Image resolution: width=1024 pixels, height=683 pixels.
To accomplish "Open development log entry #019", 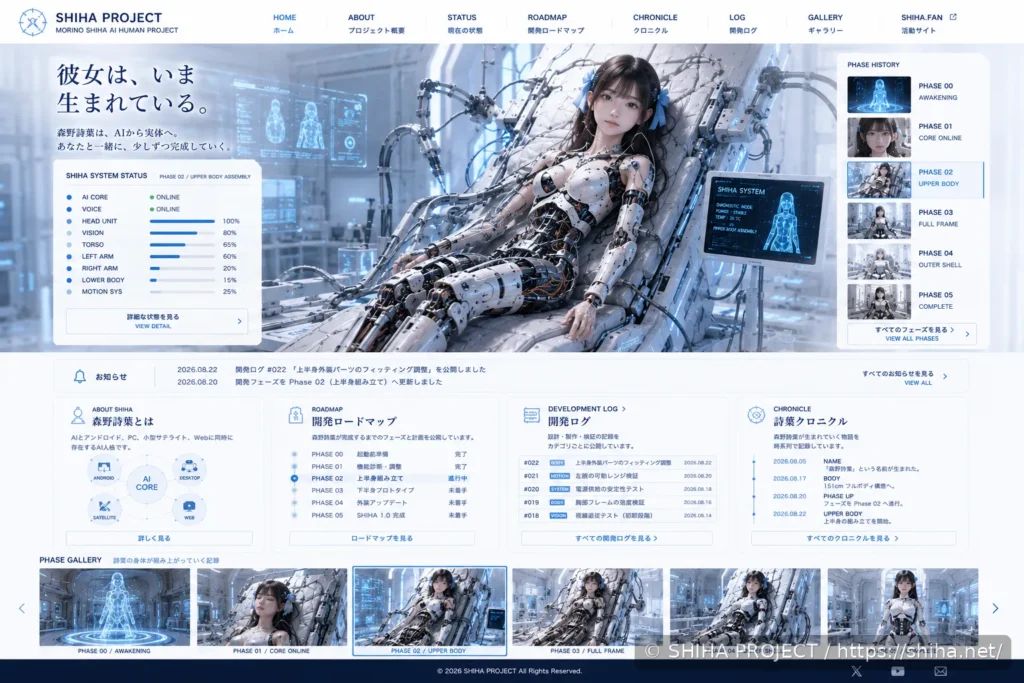I will [617, 502].
